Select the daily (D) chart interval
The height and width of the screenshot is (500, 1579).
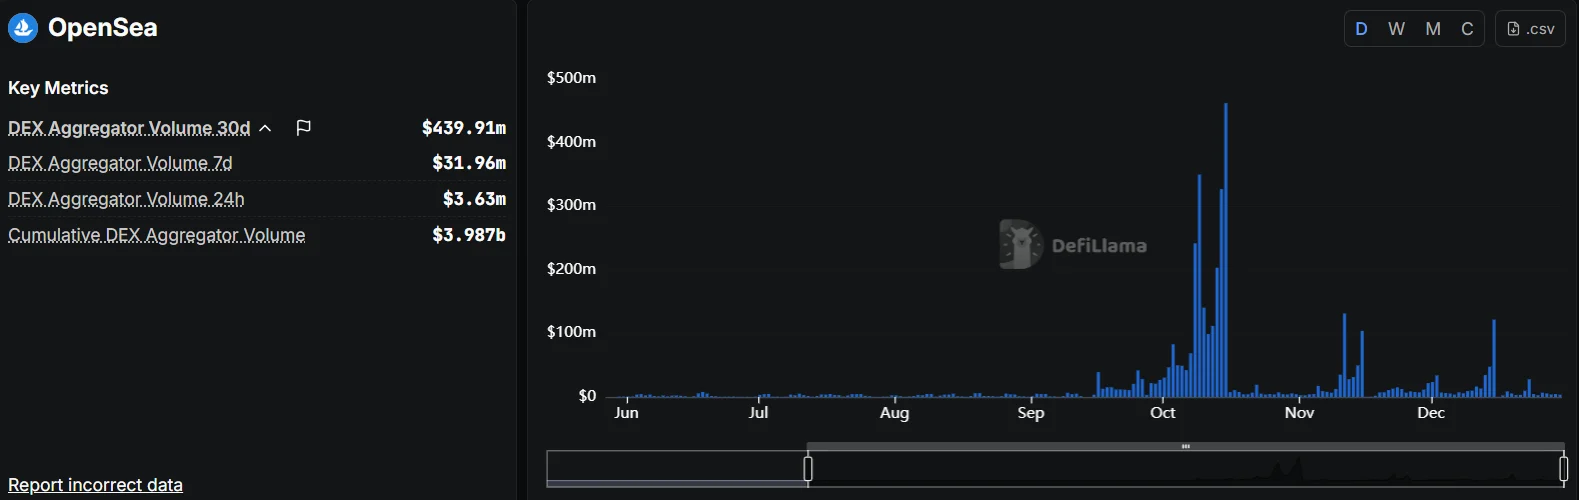tap(1361, 29)
